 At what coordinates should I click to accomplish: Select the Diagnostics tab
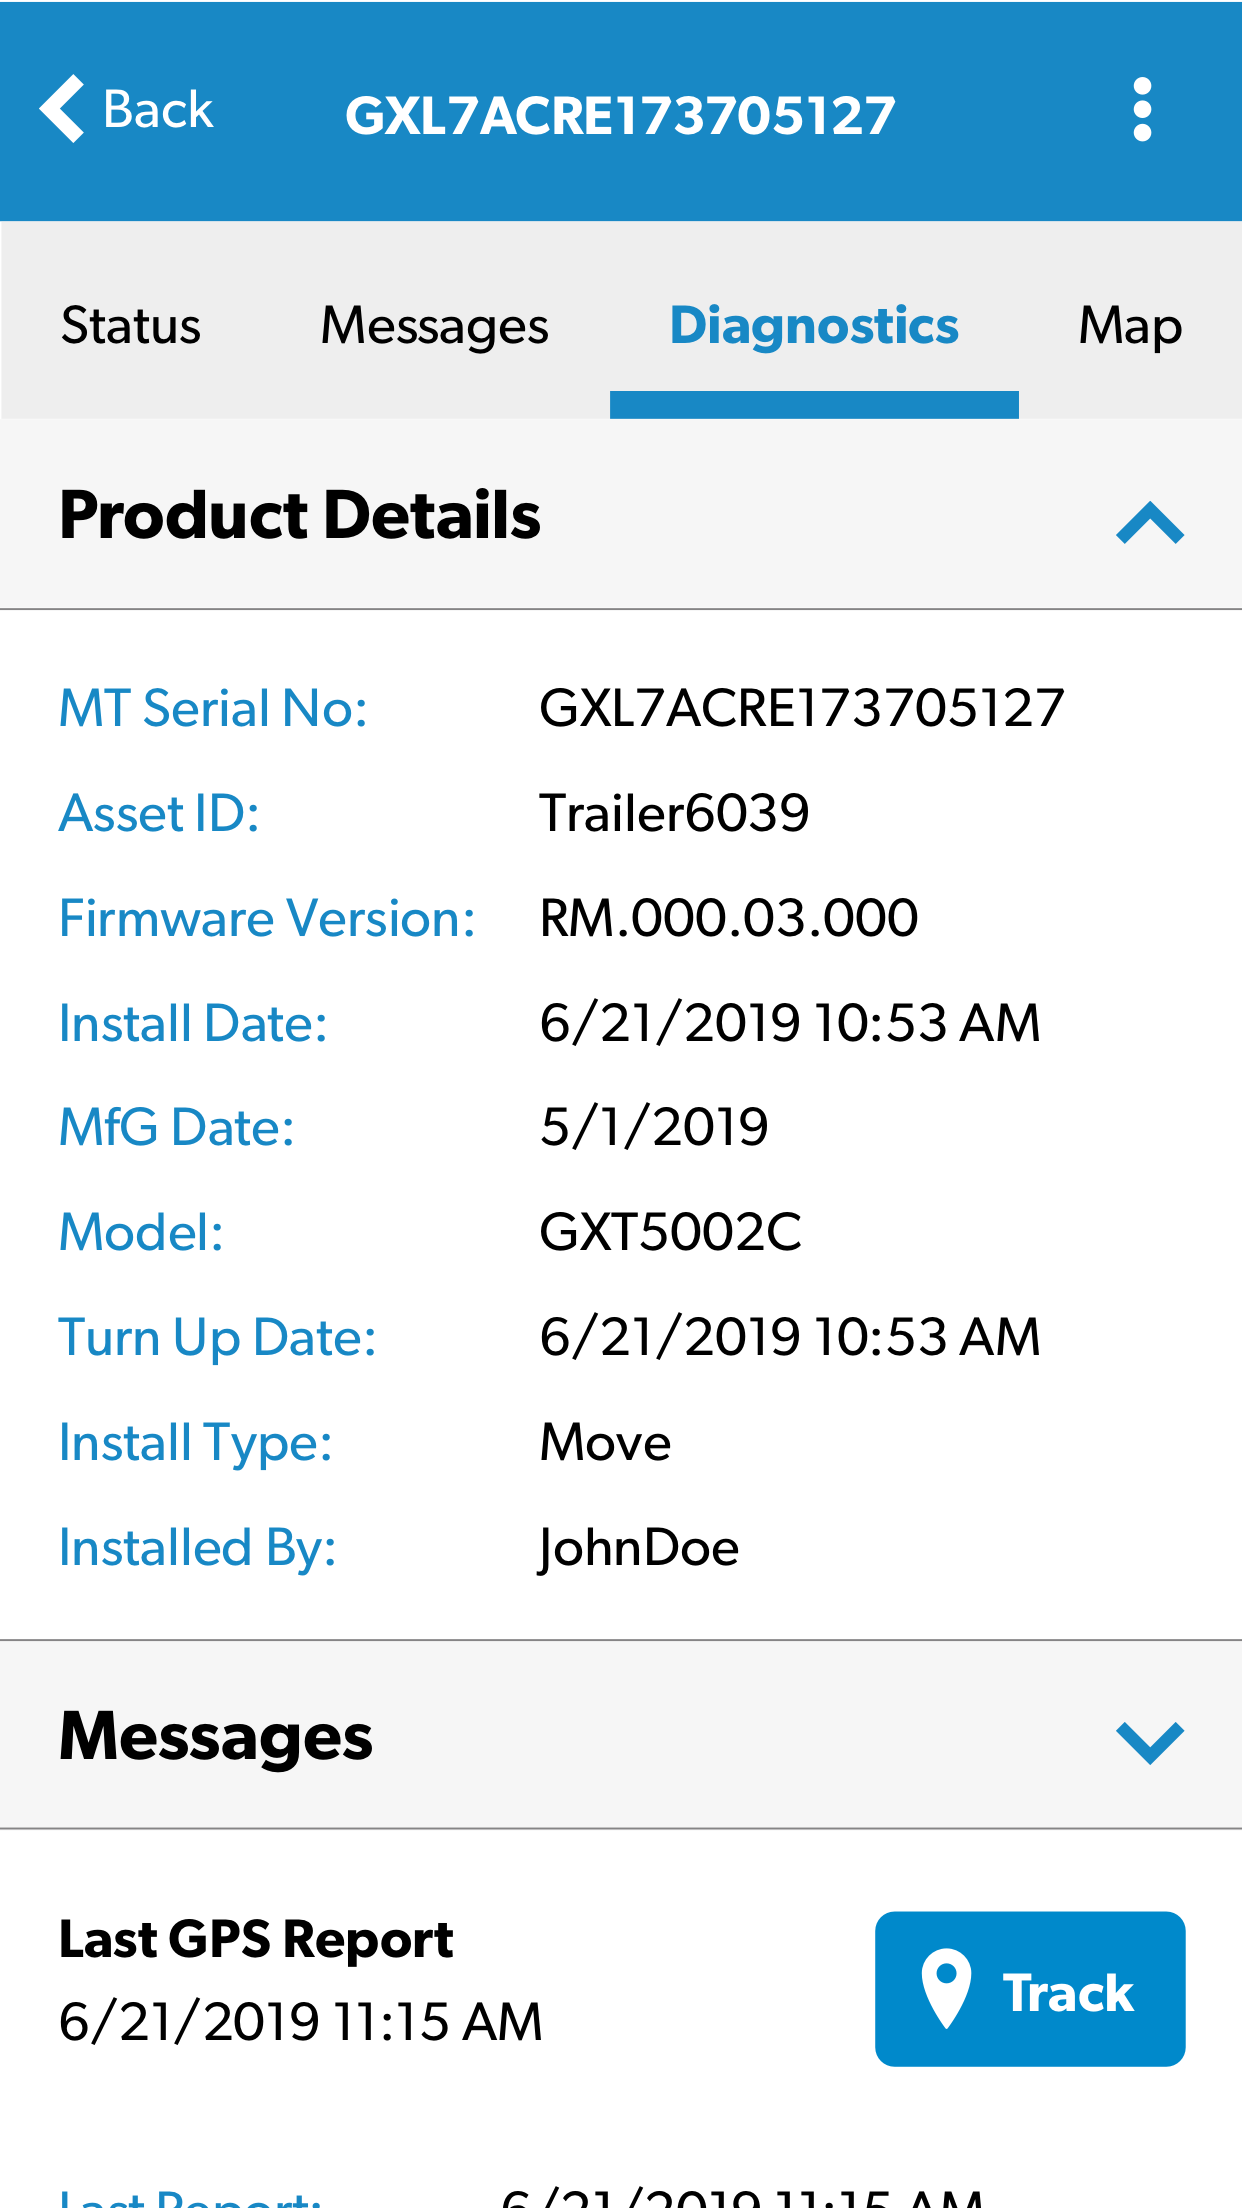pyautogui.click(x=814, y=326)
